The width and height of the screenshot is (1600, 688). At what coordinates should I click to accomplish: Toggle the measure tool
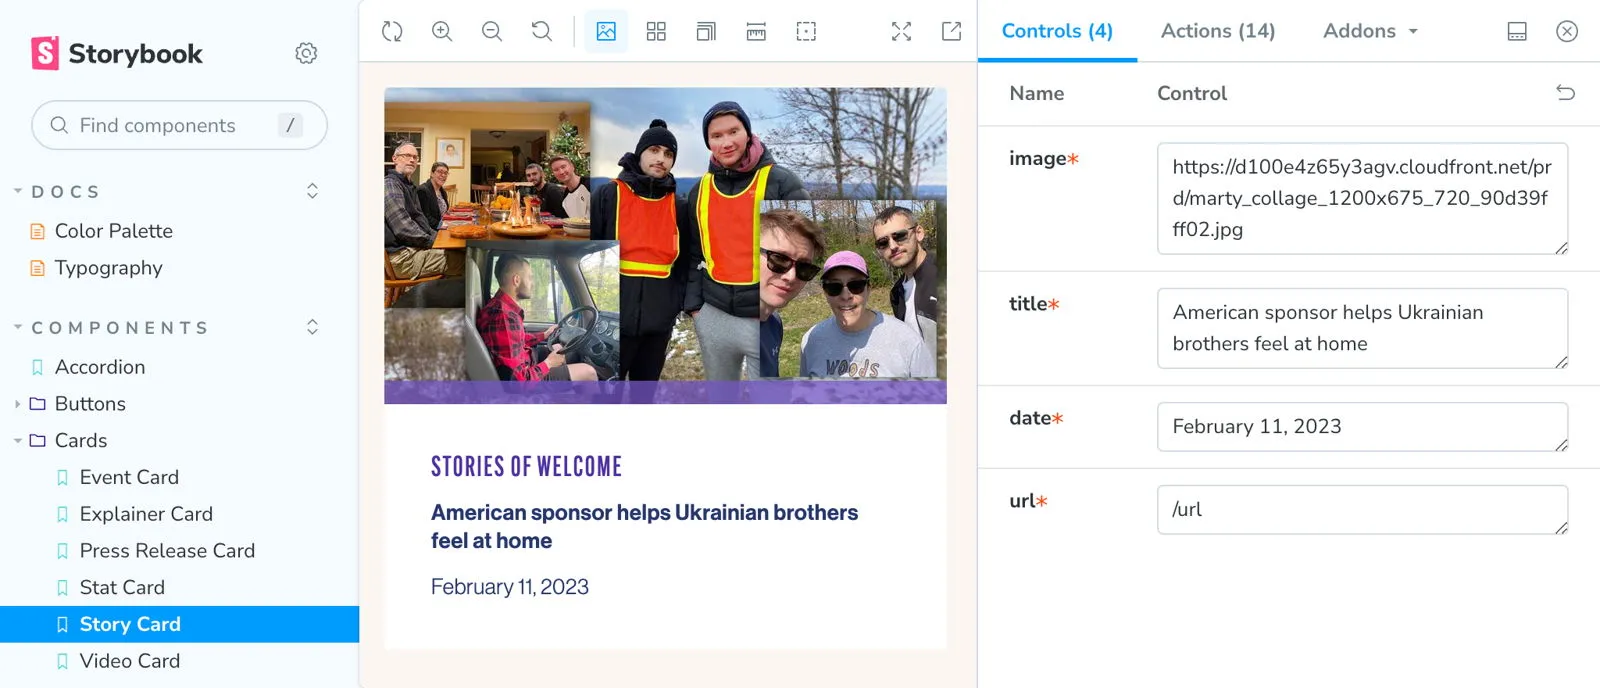pos(756,31)
